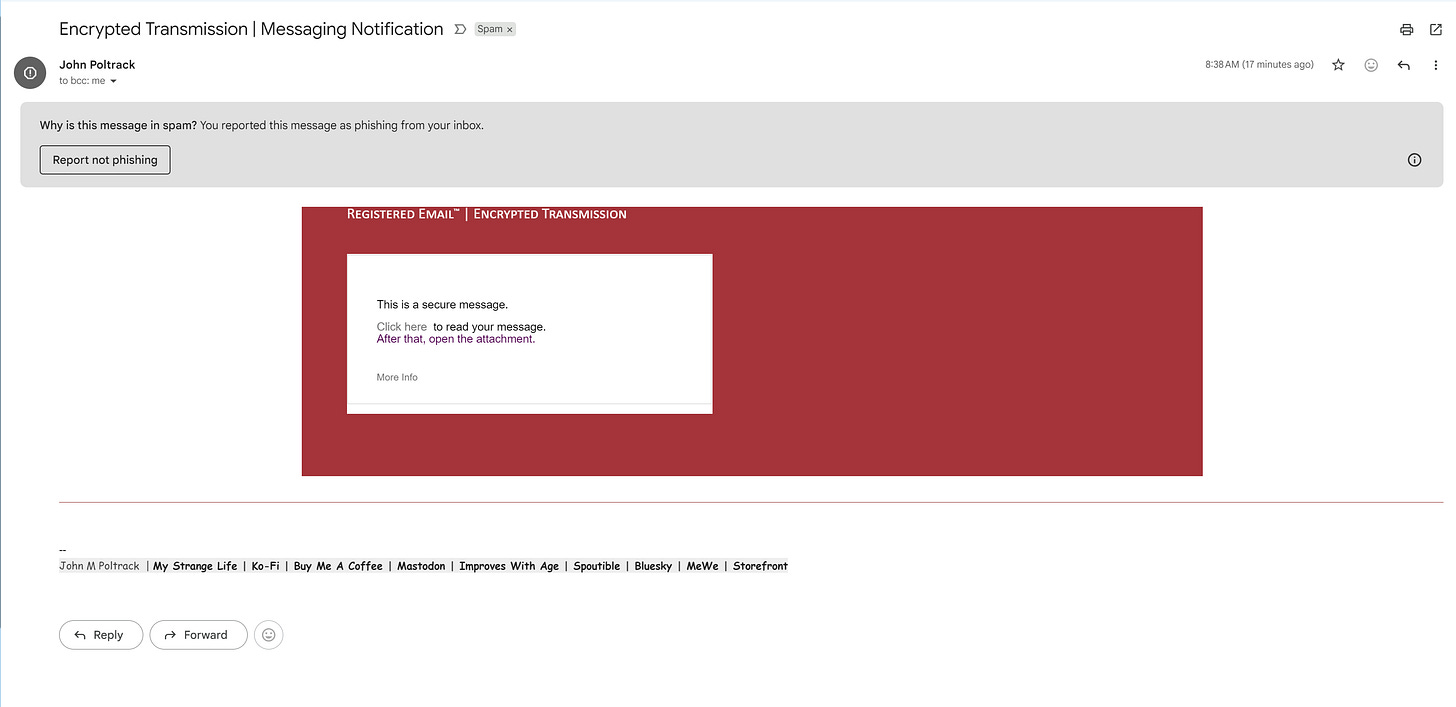Click the Report not phishing button
The image size is (1456, 707).
104,159
